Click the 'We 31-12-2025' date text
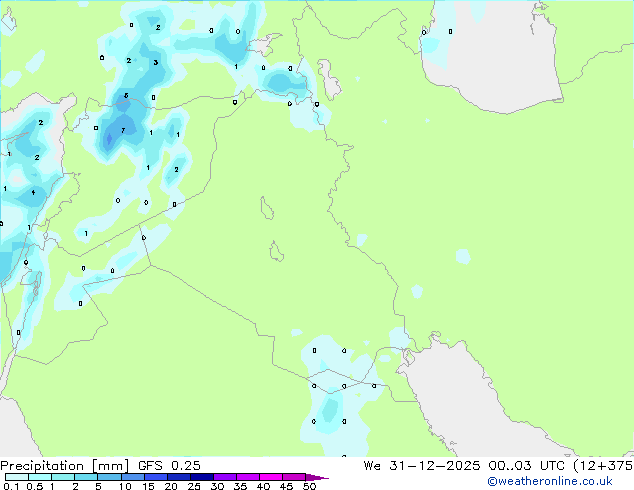The height and width of the screenshot is (490, 634). point(422,465)
